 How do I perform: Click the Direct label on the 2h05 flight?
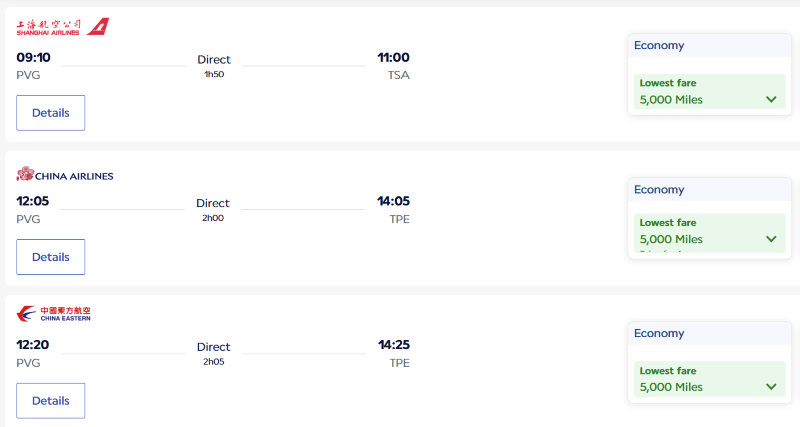(x=214, y=347)
